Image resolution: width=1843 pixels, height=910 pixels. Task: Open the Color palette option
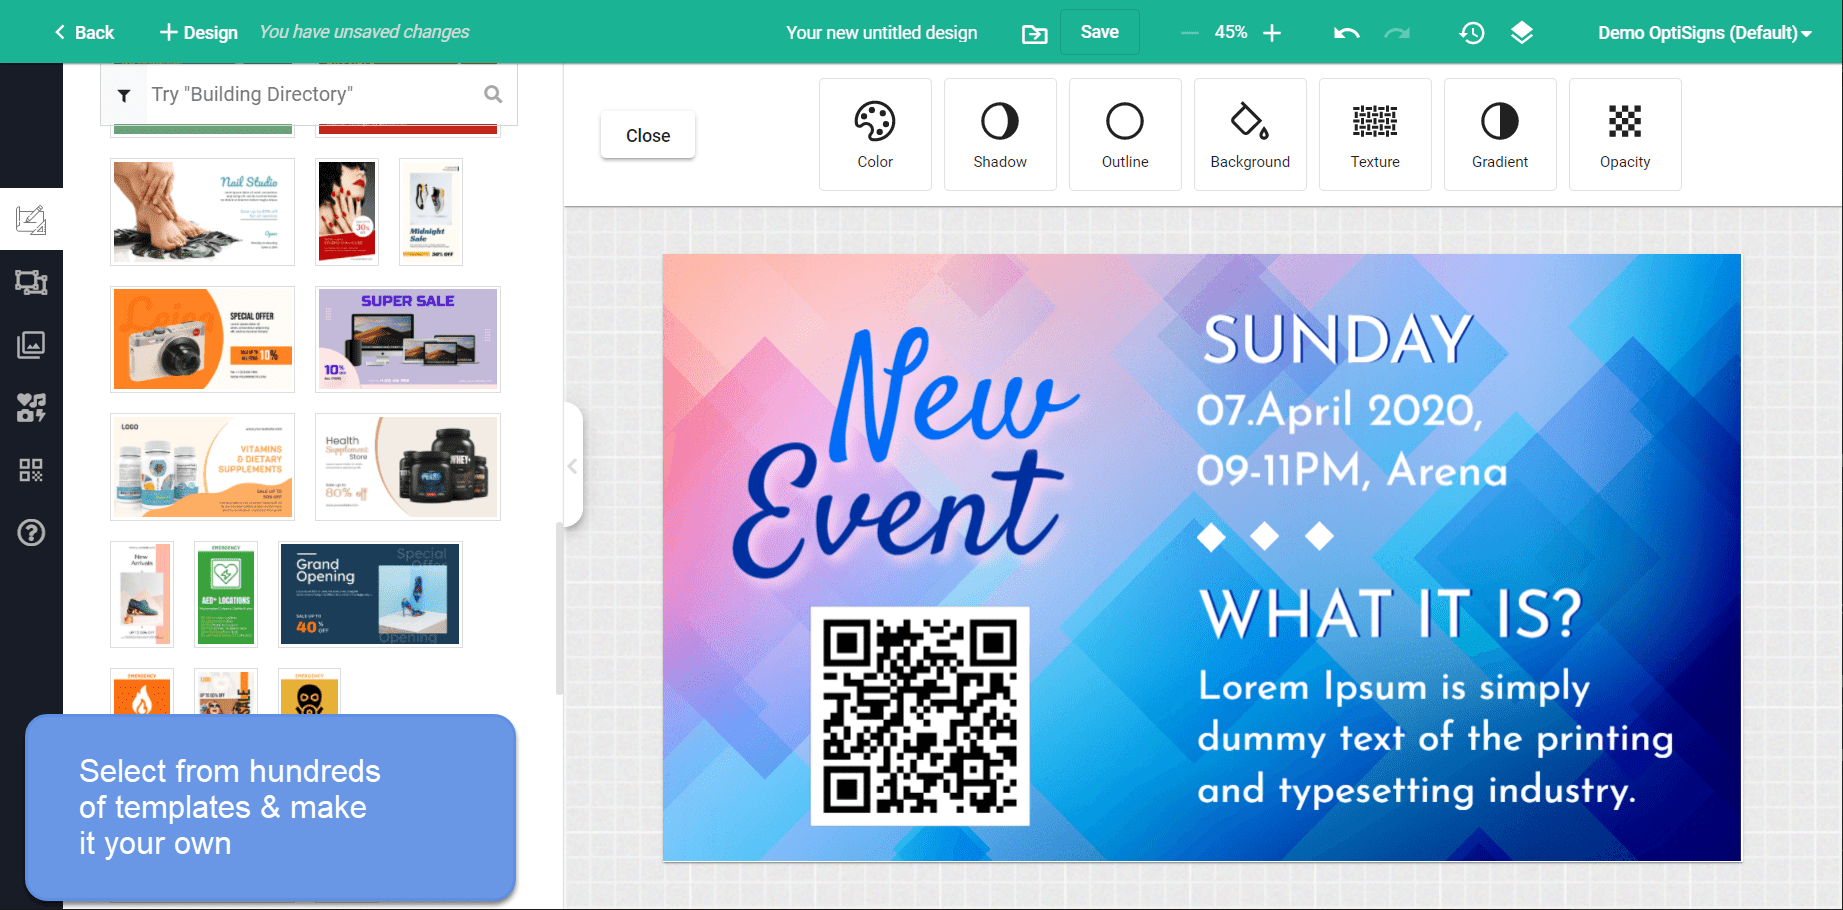[875, 135]
